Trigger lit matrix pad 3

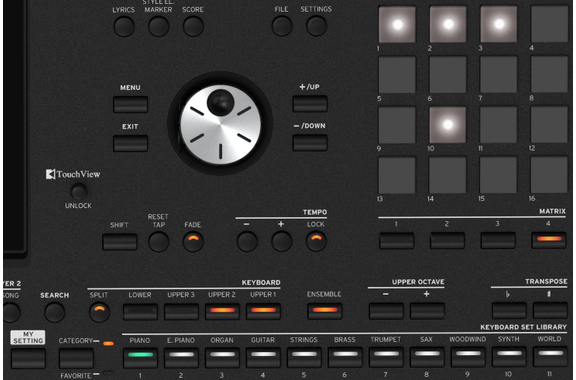498,24
